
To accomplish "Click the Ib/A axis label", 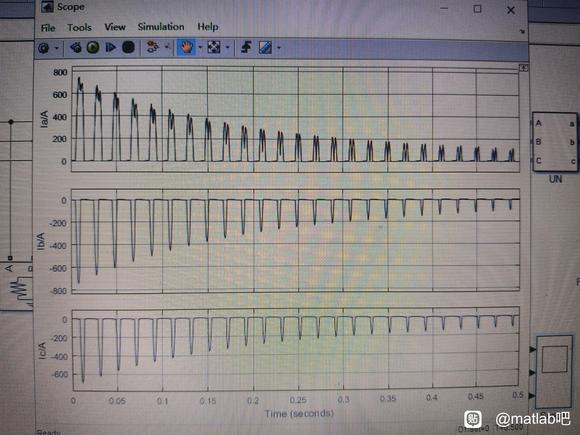I will coord(41,241).
